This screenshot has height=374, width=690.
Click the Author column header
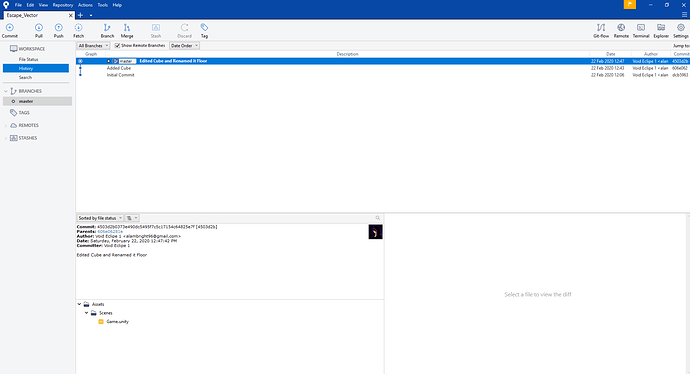pyautogui.click(x=651, y=54)
